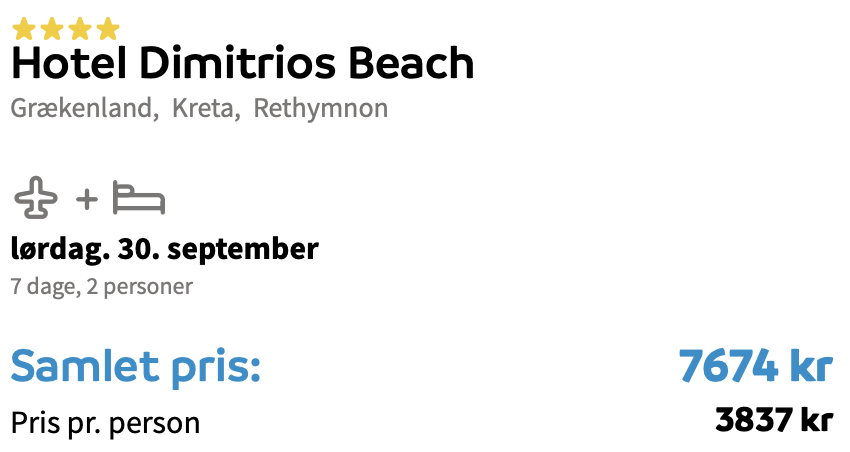
Task: Click the Rethymnon location text
Action: tap(321, 108)
